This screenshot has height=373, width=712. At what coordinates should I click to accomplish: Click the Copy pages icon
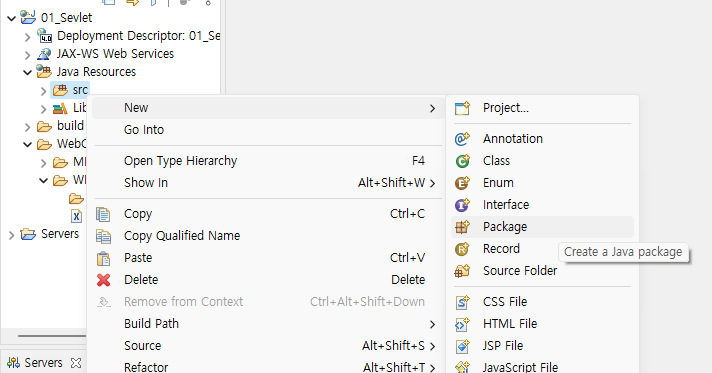104,214
